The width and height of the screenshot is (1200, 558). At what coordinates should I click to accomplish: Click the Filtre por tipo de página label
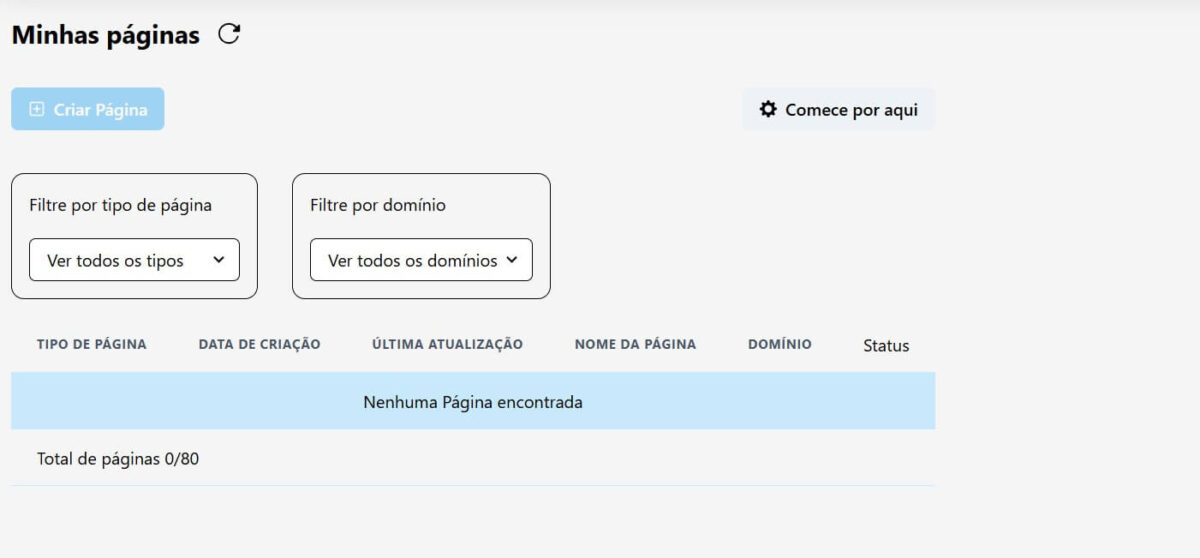coord(121,205)
